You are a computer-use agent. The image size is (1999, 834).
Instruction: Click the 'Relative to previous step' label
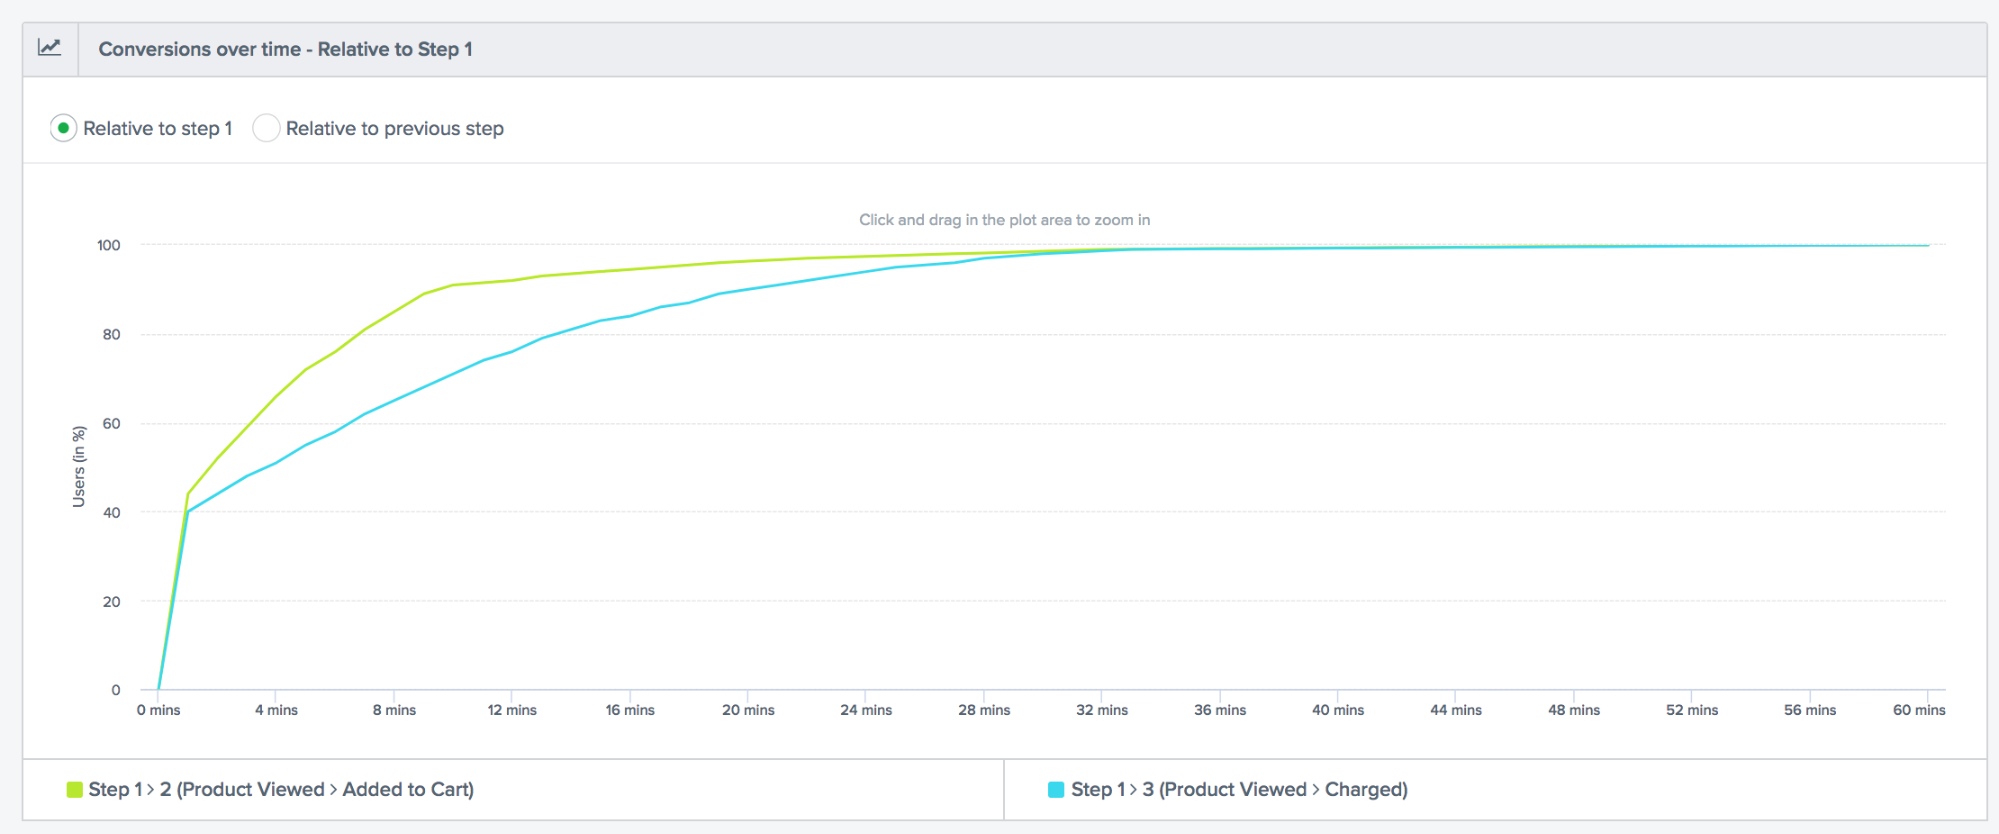click(395, 128)
